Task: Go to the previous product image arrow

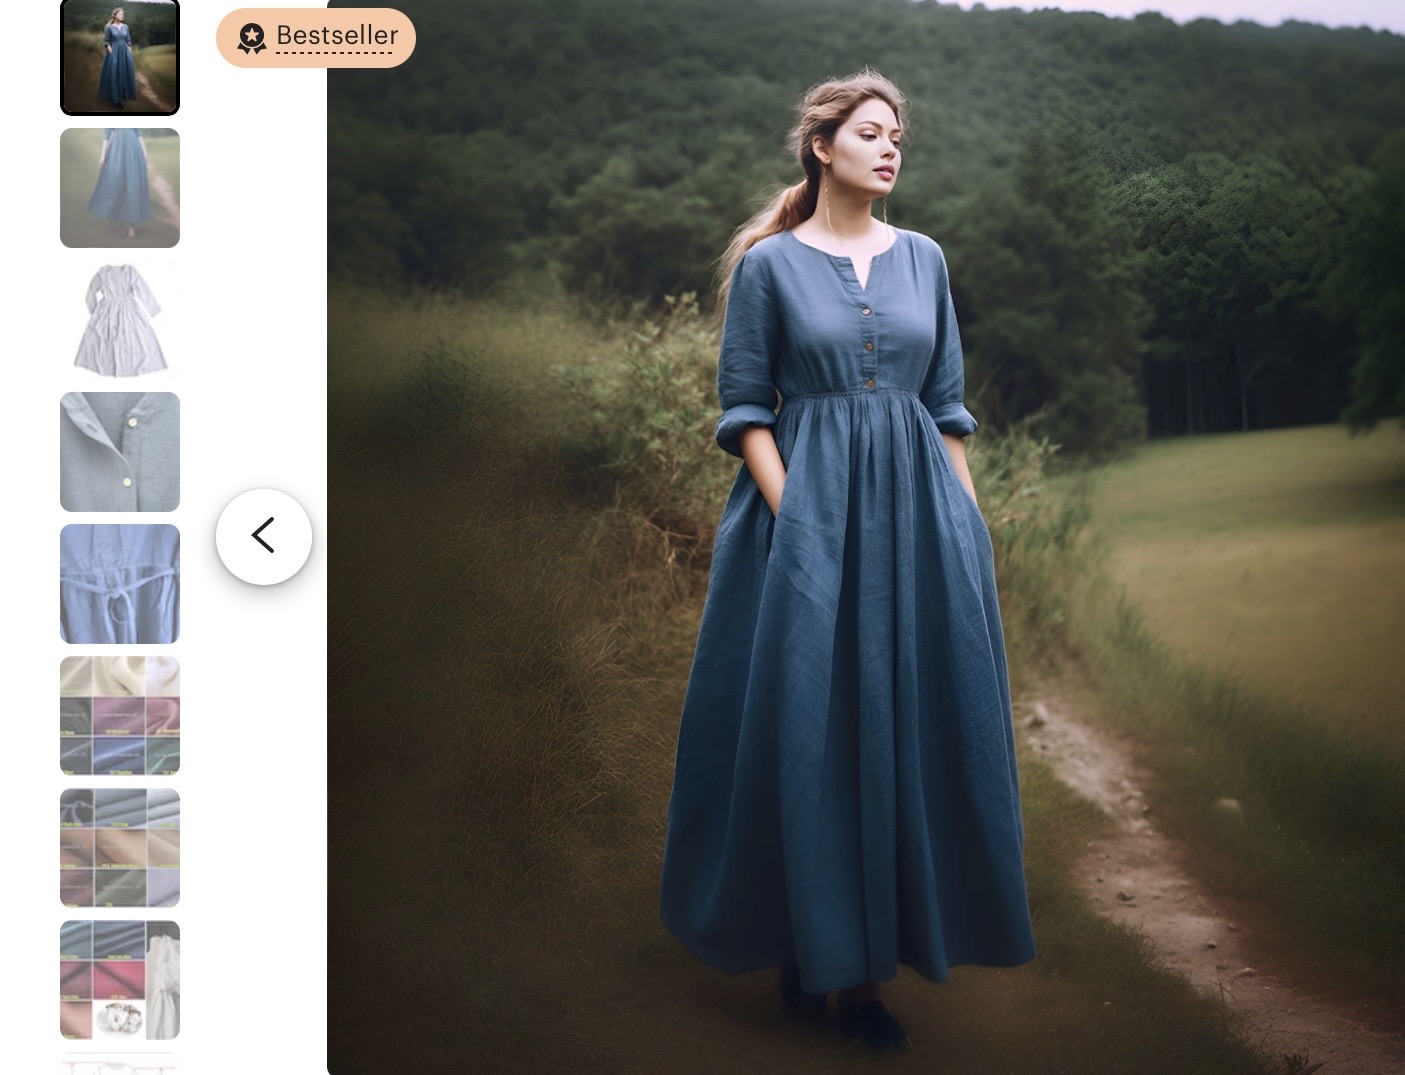Action: pos(264,536)
